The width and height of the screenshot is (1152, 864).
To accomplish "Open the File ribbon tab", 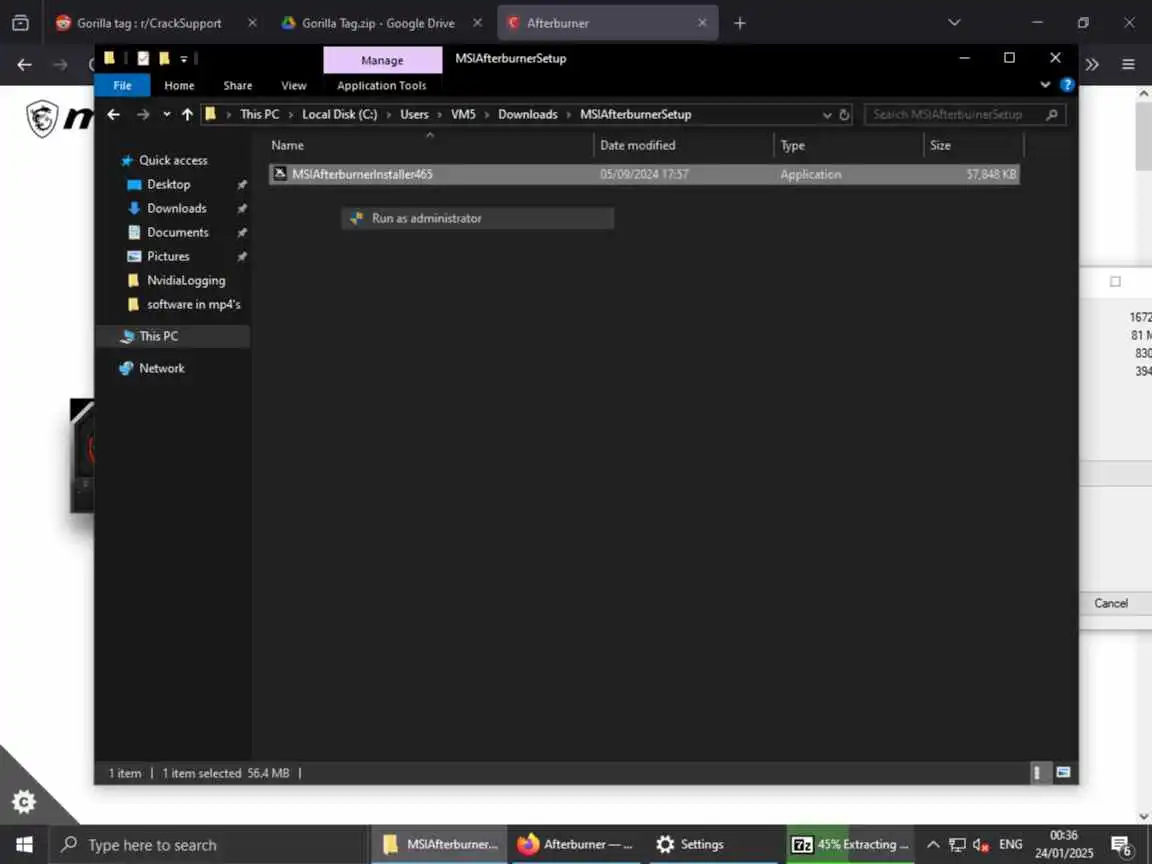I will coord(122,85).
